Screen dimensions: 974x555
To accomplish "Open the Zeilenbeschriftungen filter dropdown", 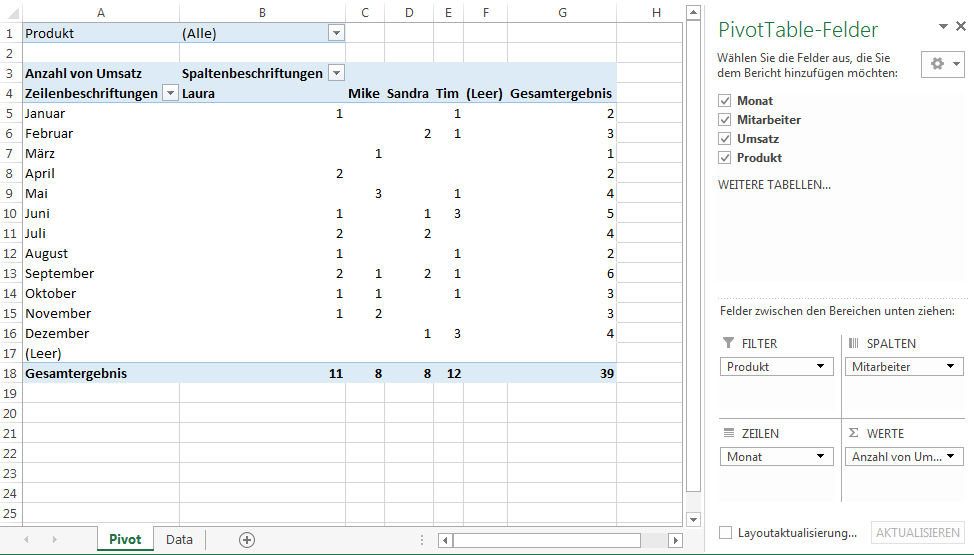I will (x=170, y=93).
